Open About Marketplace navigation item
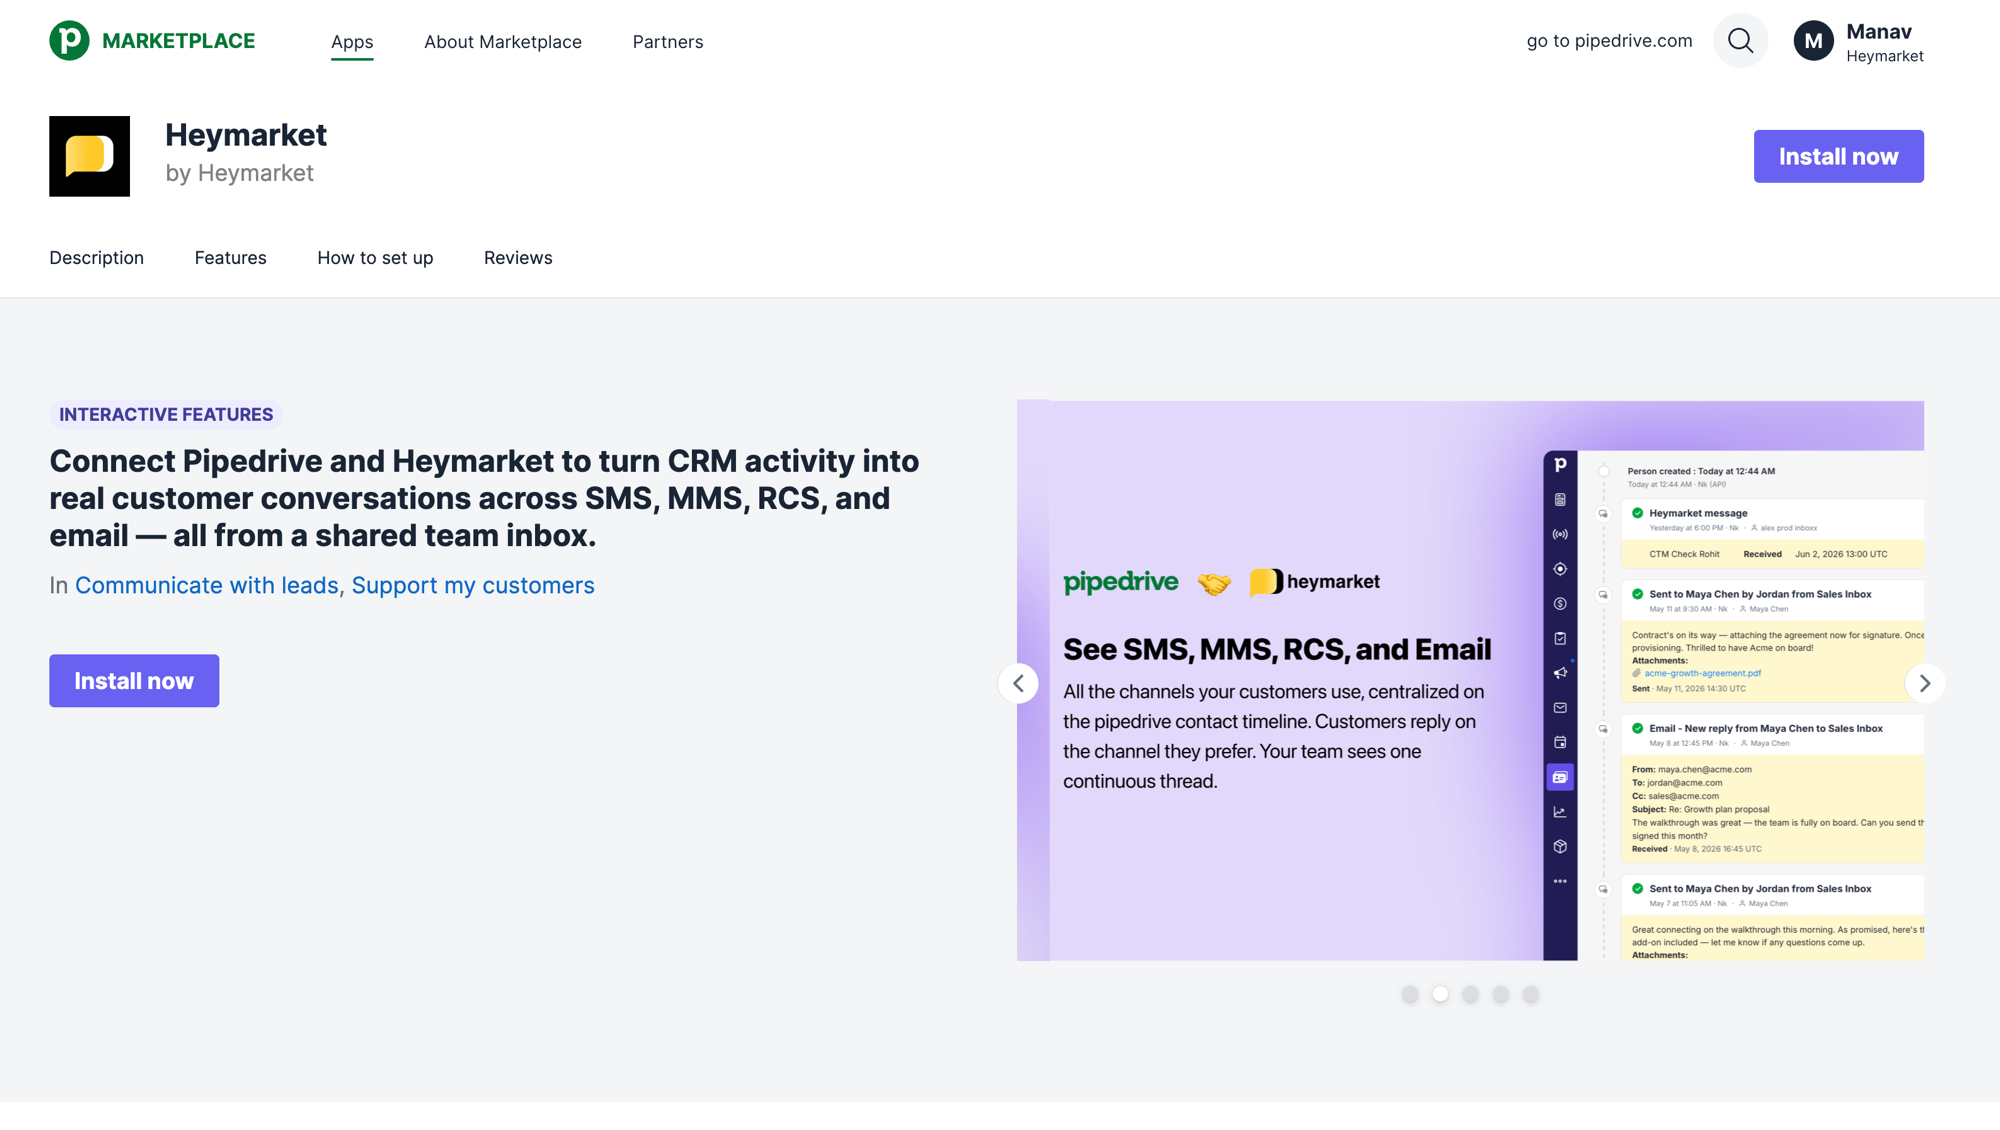The image size is (2000, 1130). tap(503, 42)
